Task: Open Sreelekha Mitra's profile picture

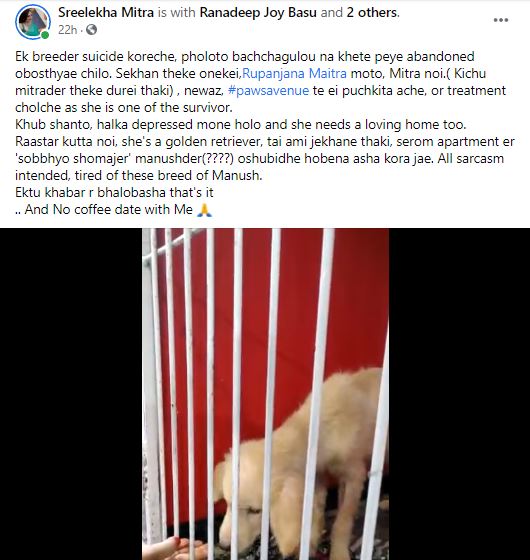Action: click(x=32, y=22)
